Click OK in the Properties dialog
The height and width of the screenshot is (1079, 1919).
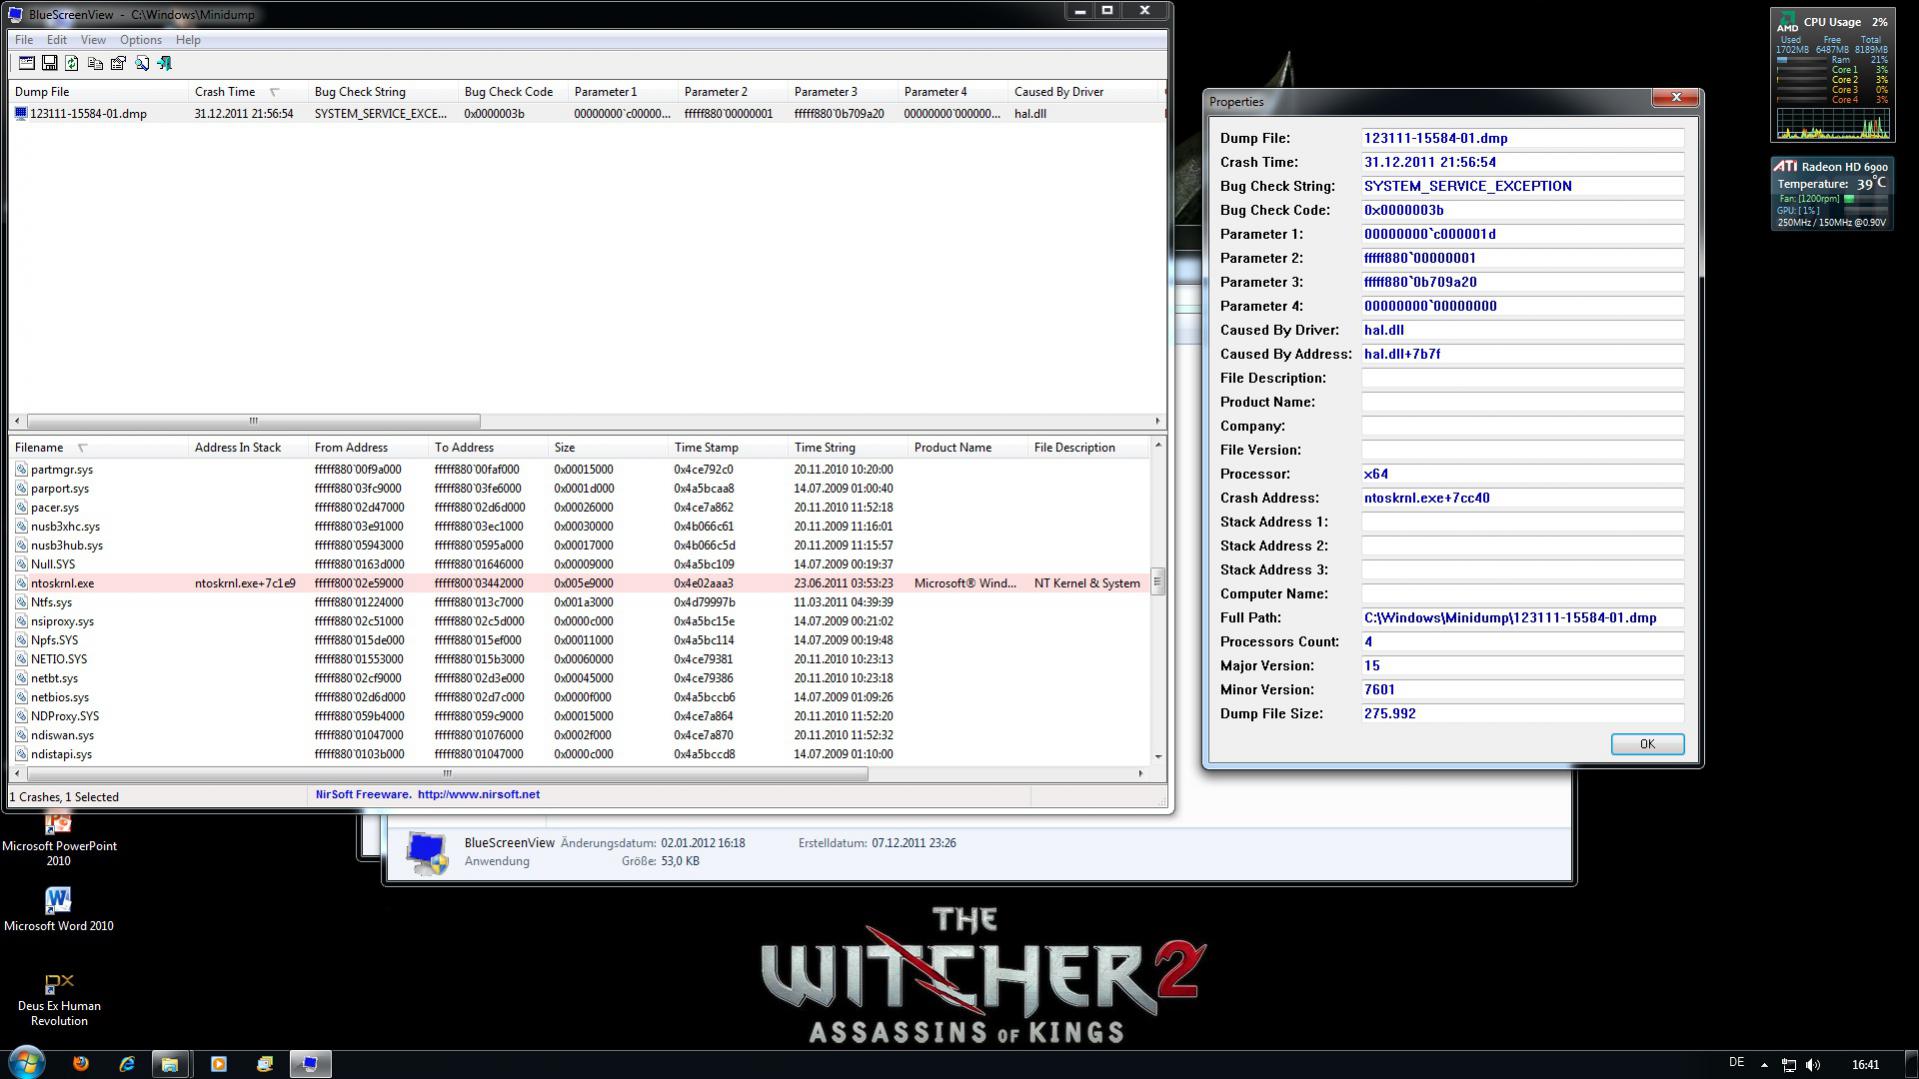(x=1647, y=744)
